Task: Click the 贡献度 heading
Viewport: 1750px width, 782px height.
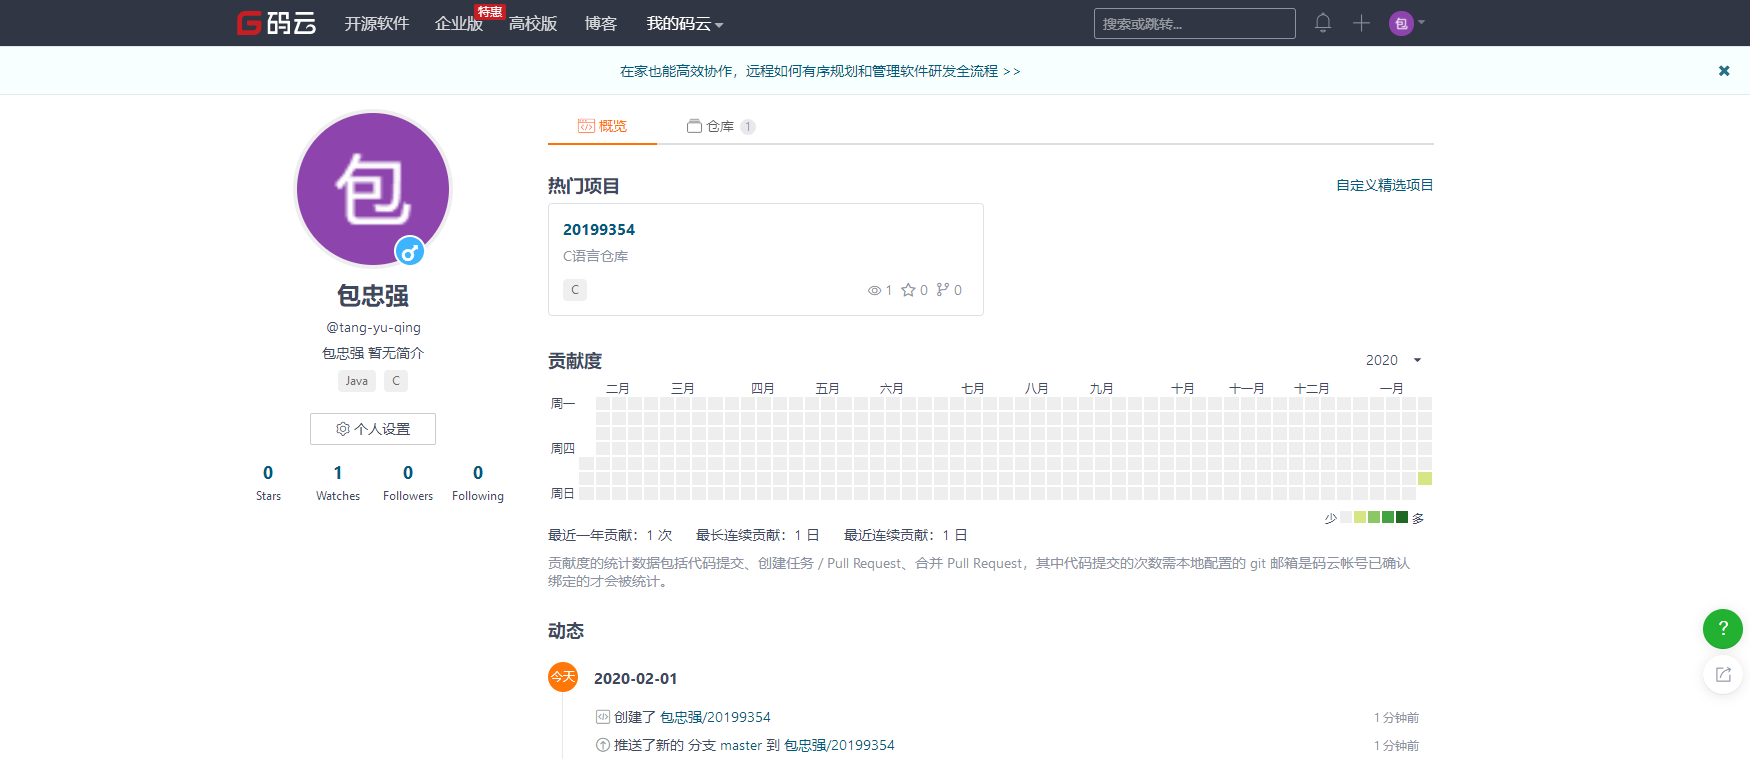Action: coord(575,361)
